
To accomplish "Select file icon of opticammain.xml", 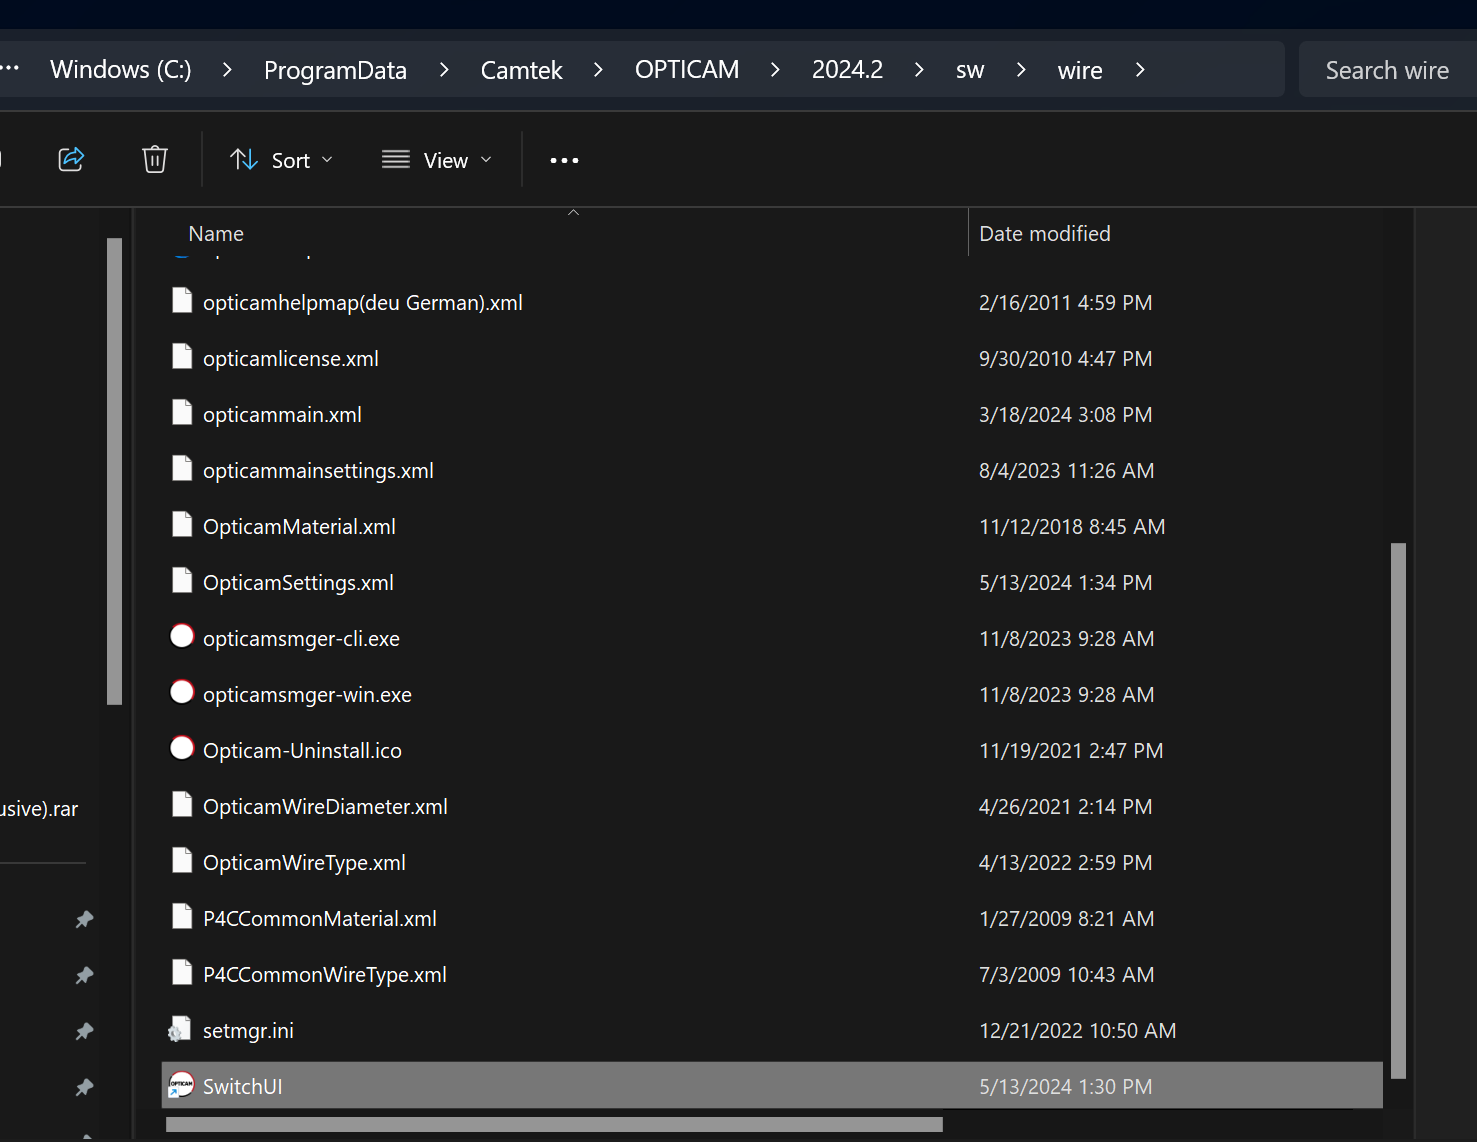I will [x=182, y=413].
